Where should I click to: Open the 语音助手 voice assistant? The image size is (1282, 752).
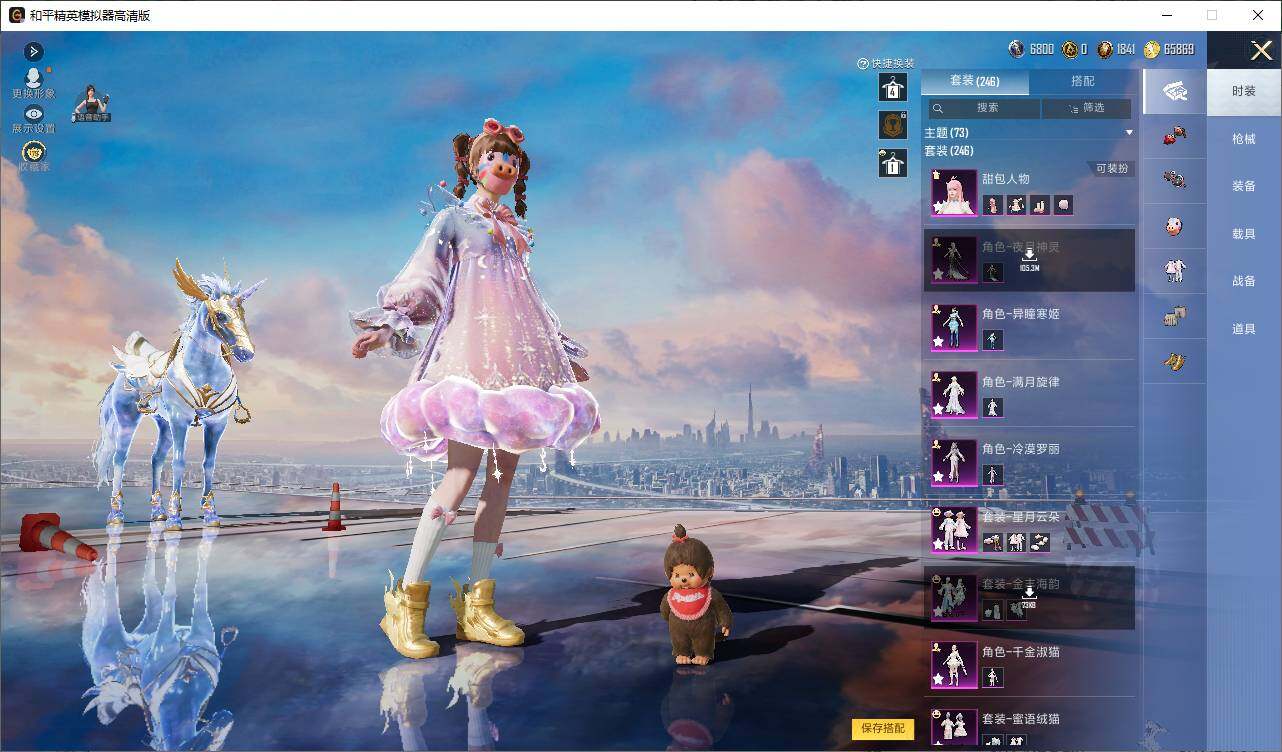pos(92,103)
